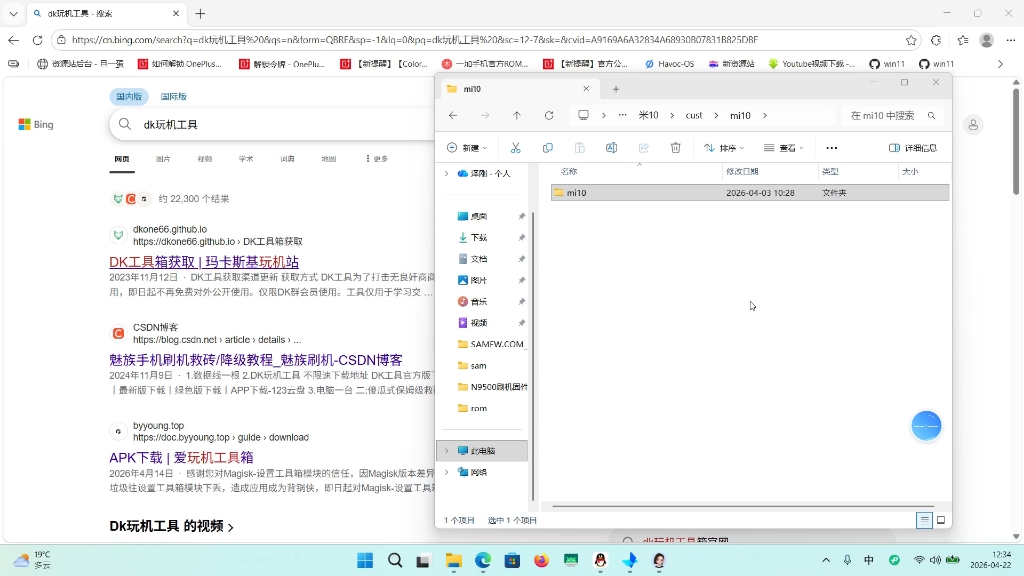Open the 新建 dropdown in Explorer
1024x576 pixels.
click(x=467, y=148)
